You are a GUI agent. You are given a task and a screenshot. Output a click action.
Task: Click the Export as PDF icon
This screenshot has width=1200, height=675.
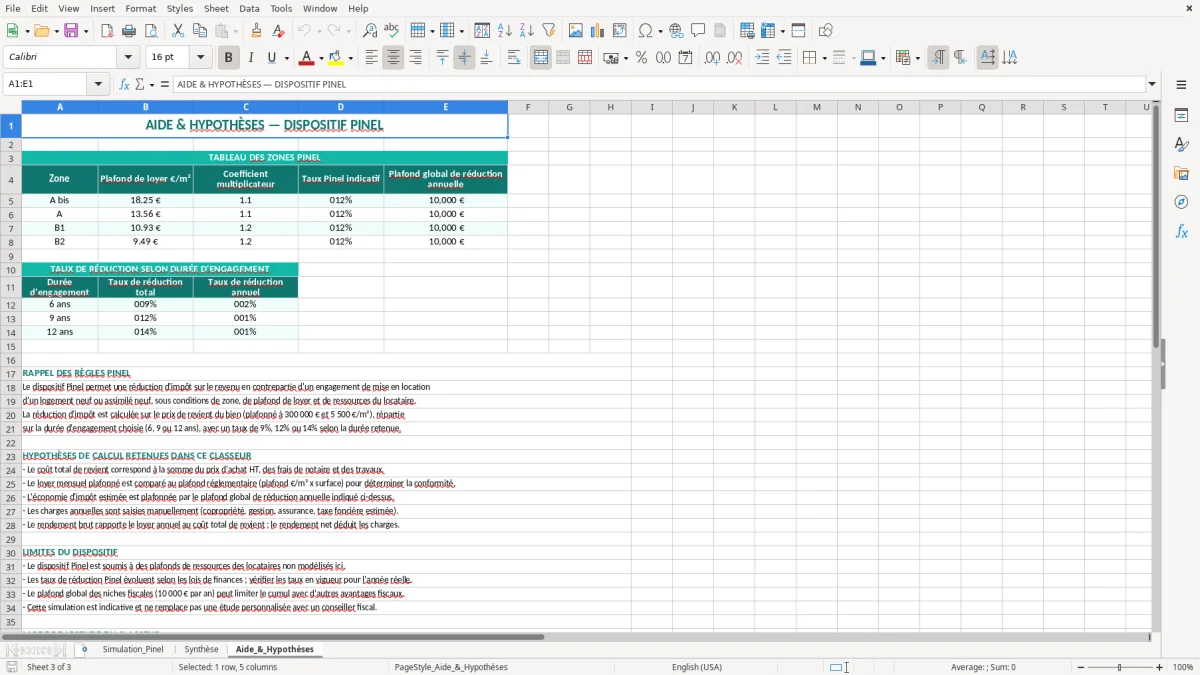[107, 31]
